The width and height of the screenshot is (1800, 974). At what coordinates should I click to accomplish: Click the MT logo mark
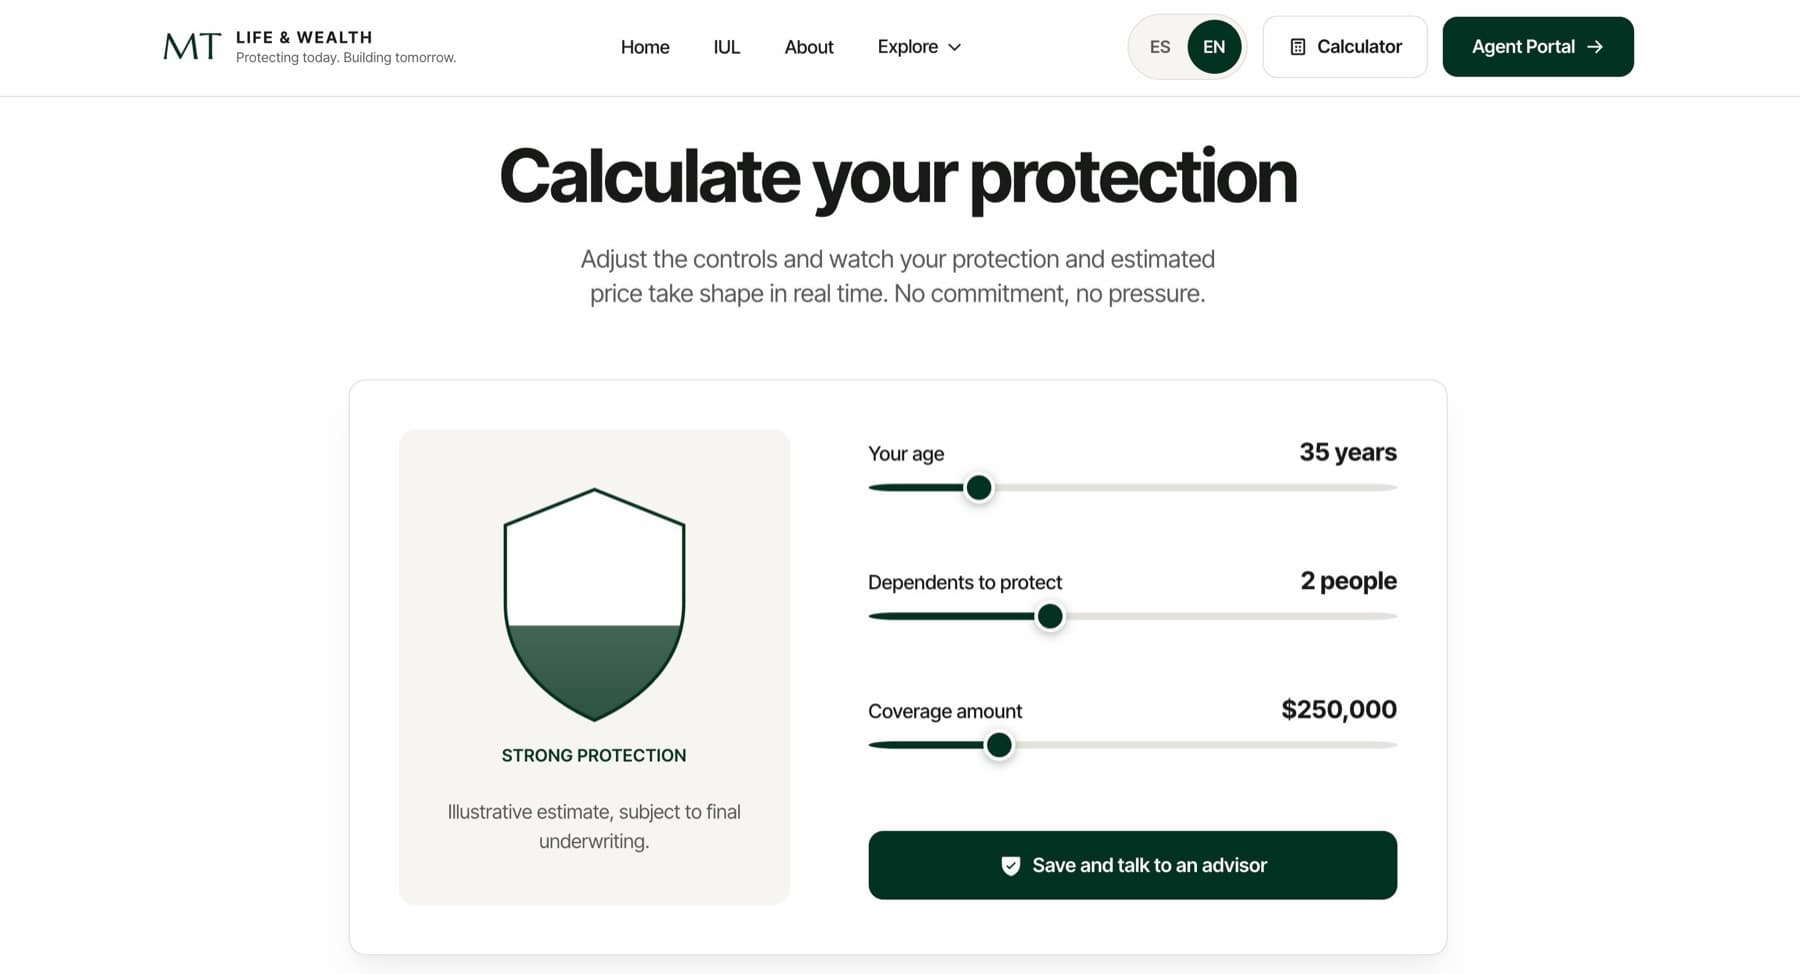tap(192, 46)
